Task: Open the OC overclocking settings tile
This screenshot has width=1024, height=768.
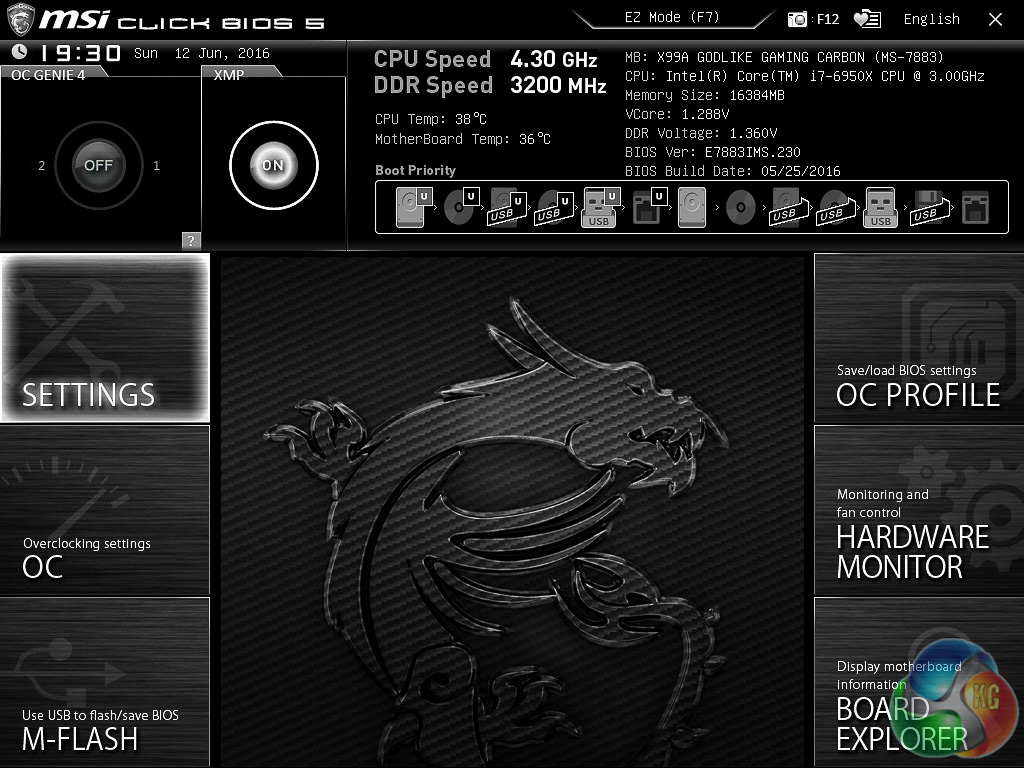Action: coord(105,510)
